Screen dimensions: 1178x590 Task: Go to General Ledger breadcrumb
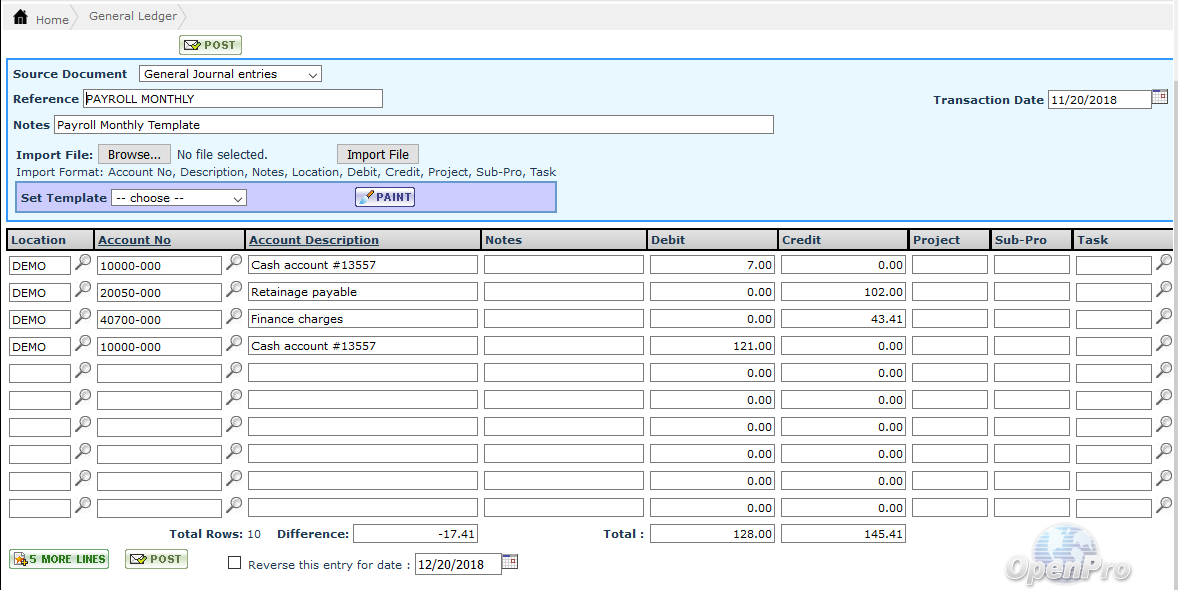(132, 17)
